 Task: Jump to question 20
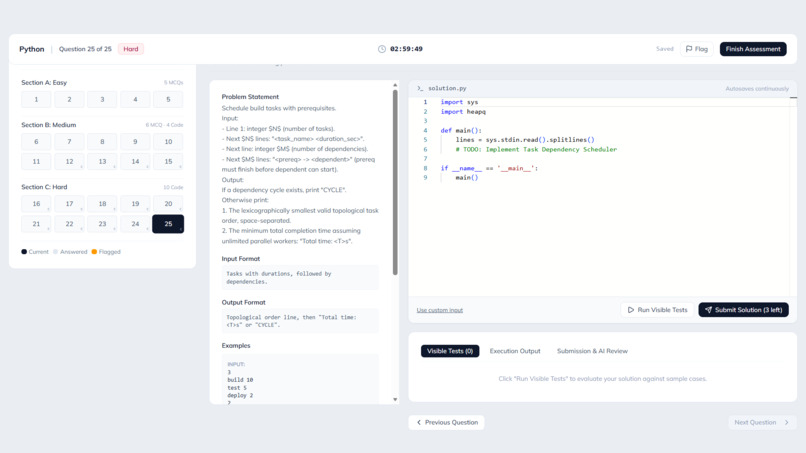168,204
